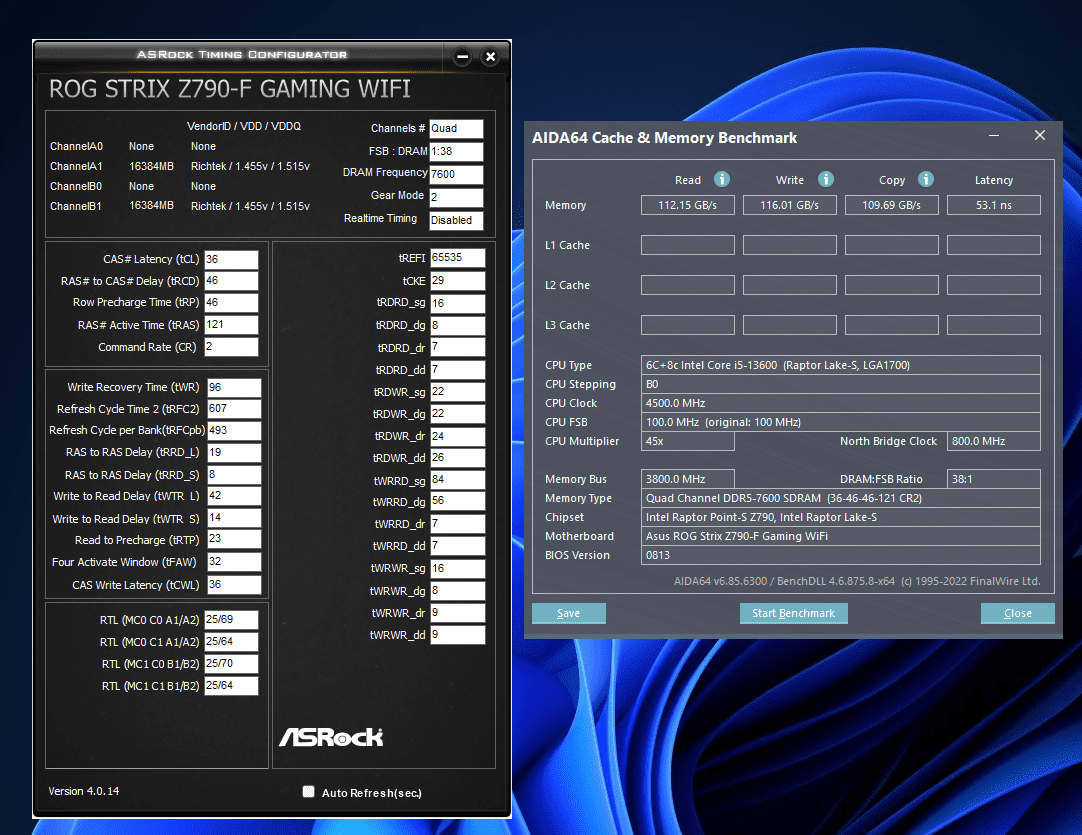
Task: Click the tWRWR_dd value field
Action: 458,635
